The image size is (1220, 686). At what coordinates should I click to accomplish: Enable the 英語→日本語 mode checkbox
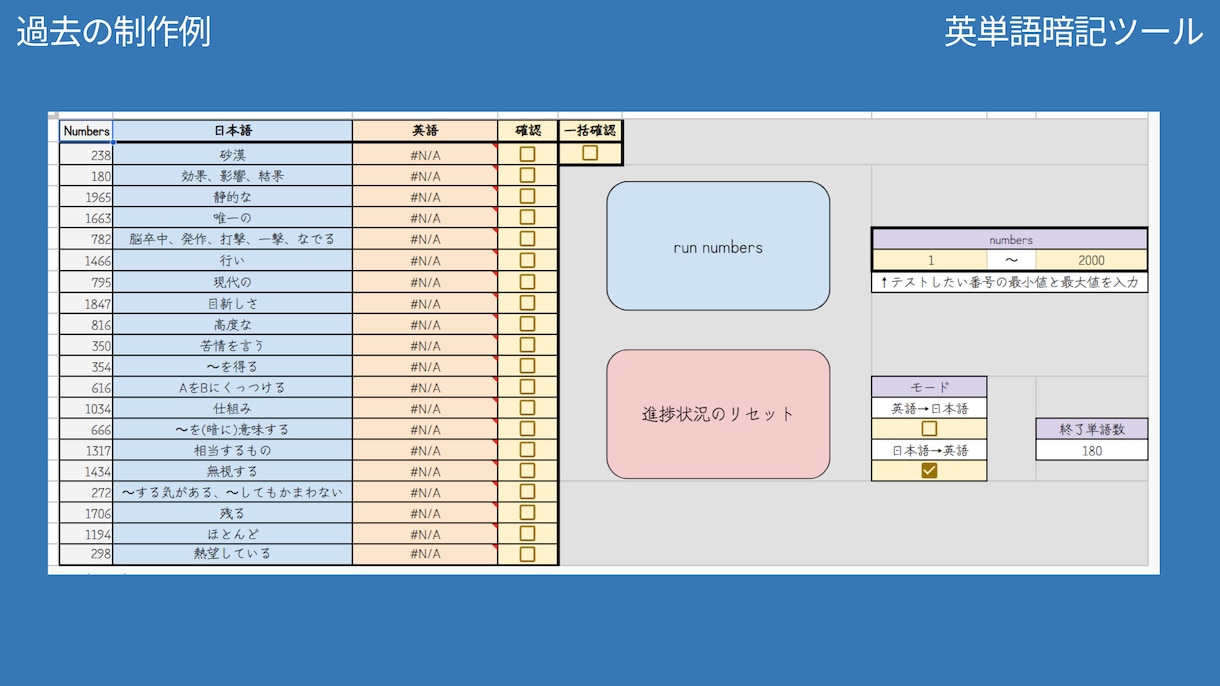(x=929, y=429)
